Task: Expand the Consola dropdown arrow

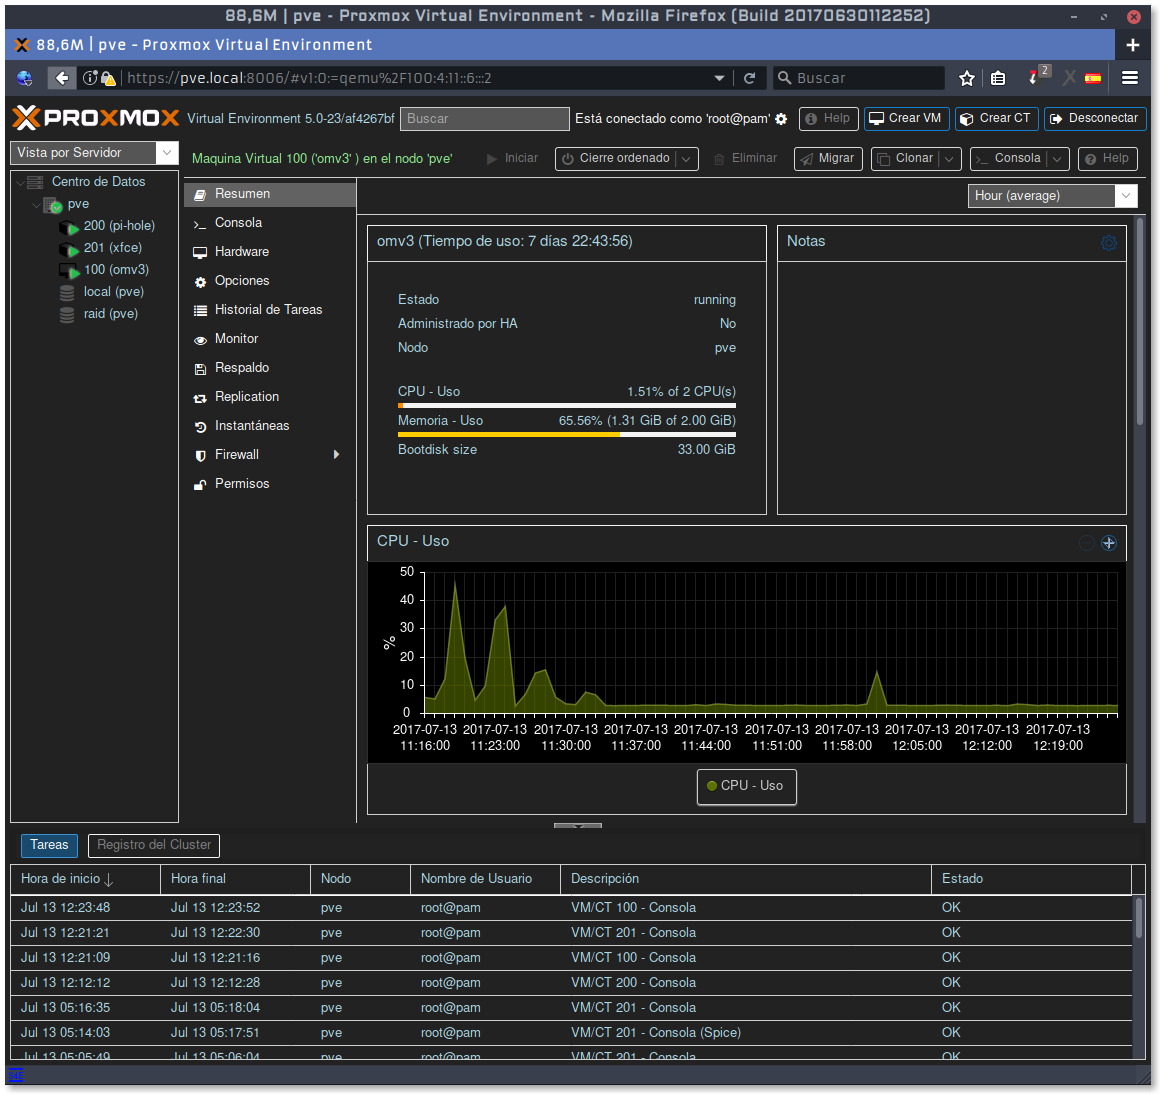Action: (x=1057, y=158)
